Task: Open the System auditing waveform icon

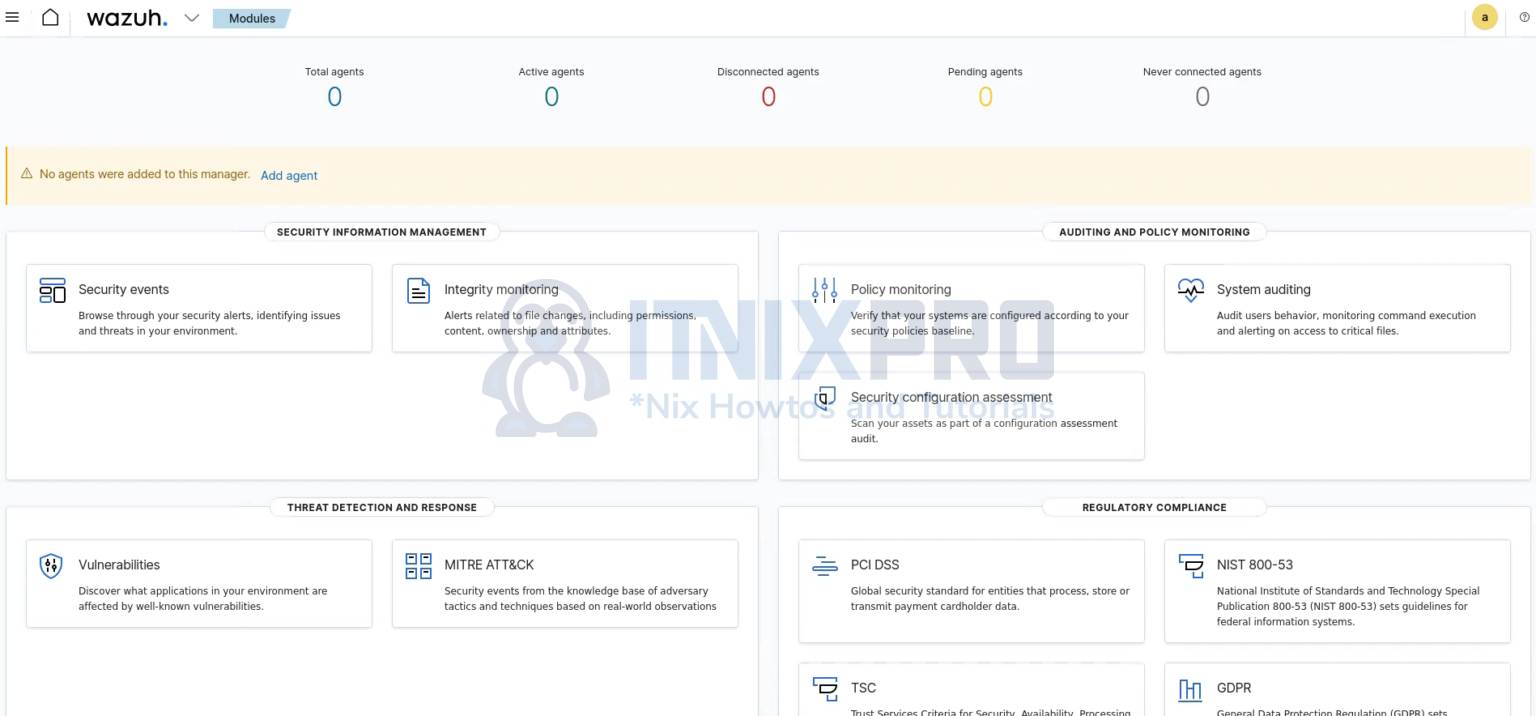Action: coord(1191,289)
